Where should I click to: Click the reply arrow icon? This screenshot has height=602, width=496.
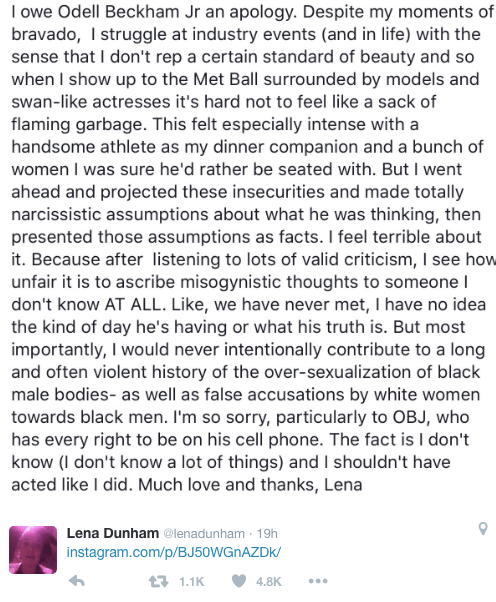[77, 581]
